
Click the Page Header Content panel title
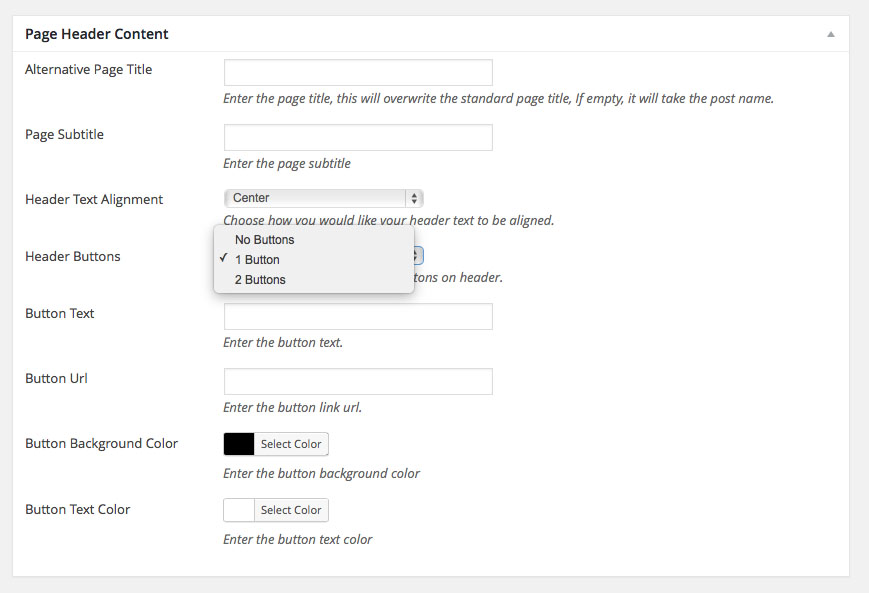click(96, 34)
